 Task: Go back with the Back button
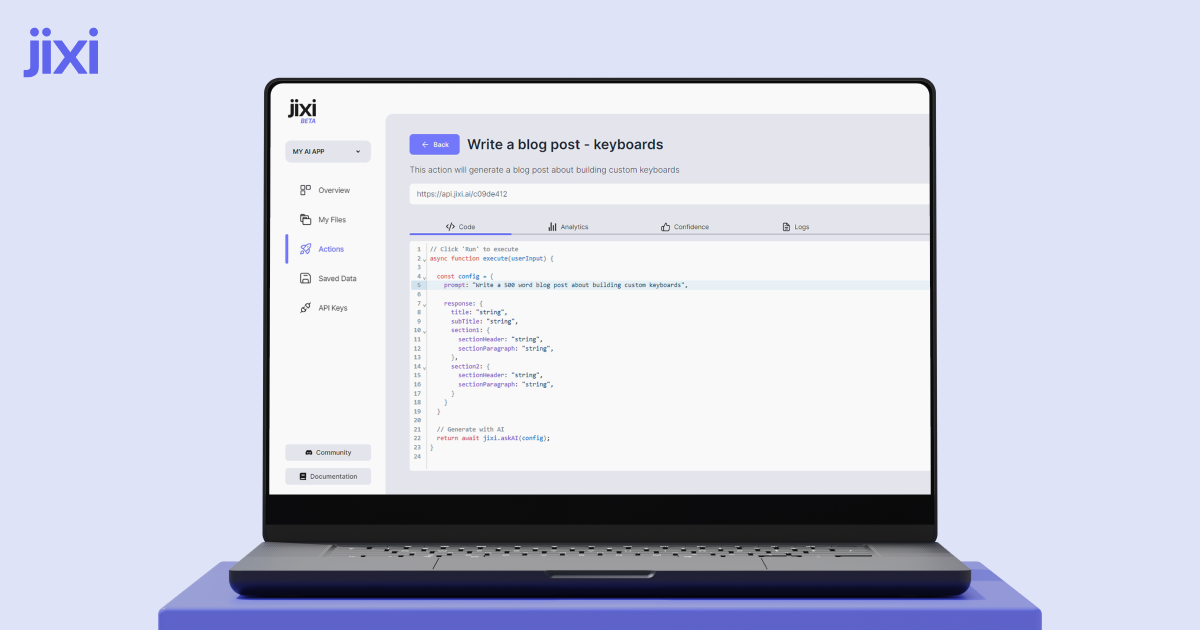(x=434, y=144)
